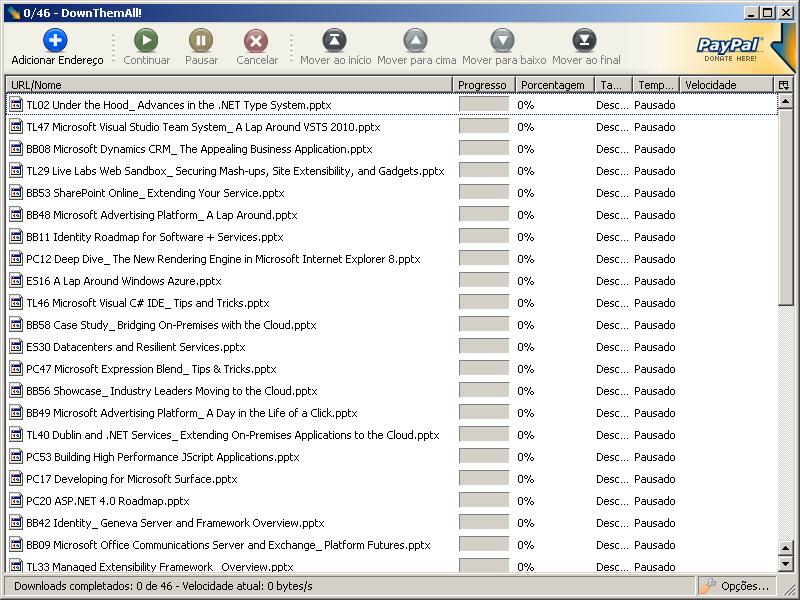Select BB08 Microsoft Dynamics CRM file
This screenshot has width=800, height=600.
click(392, 149)
